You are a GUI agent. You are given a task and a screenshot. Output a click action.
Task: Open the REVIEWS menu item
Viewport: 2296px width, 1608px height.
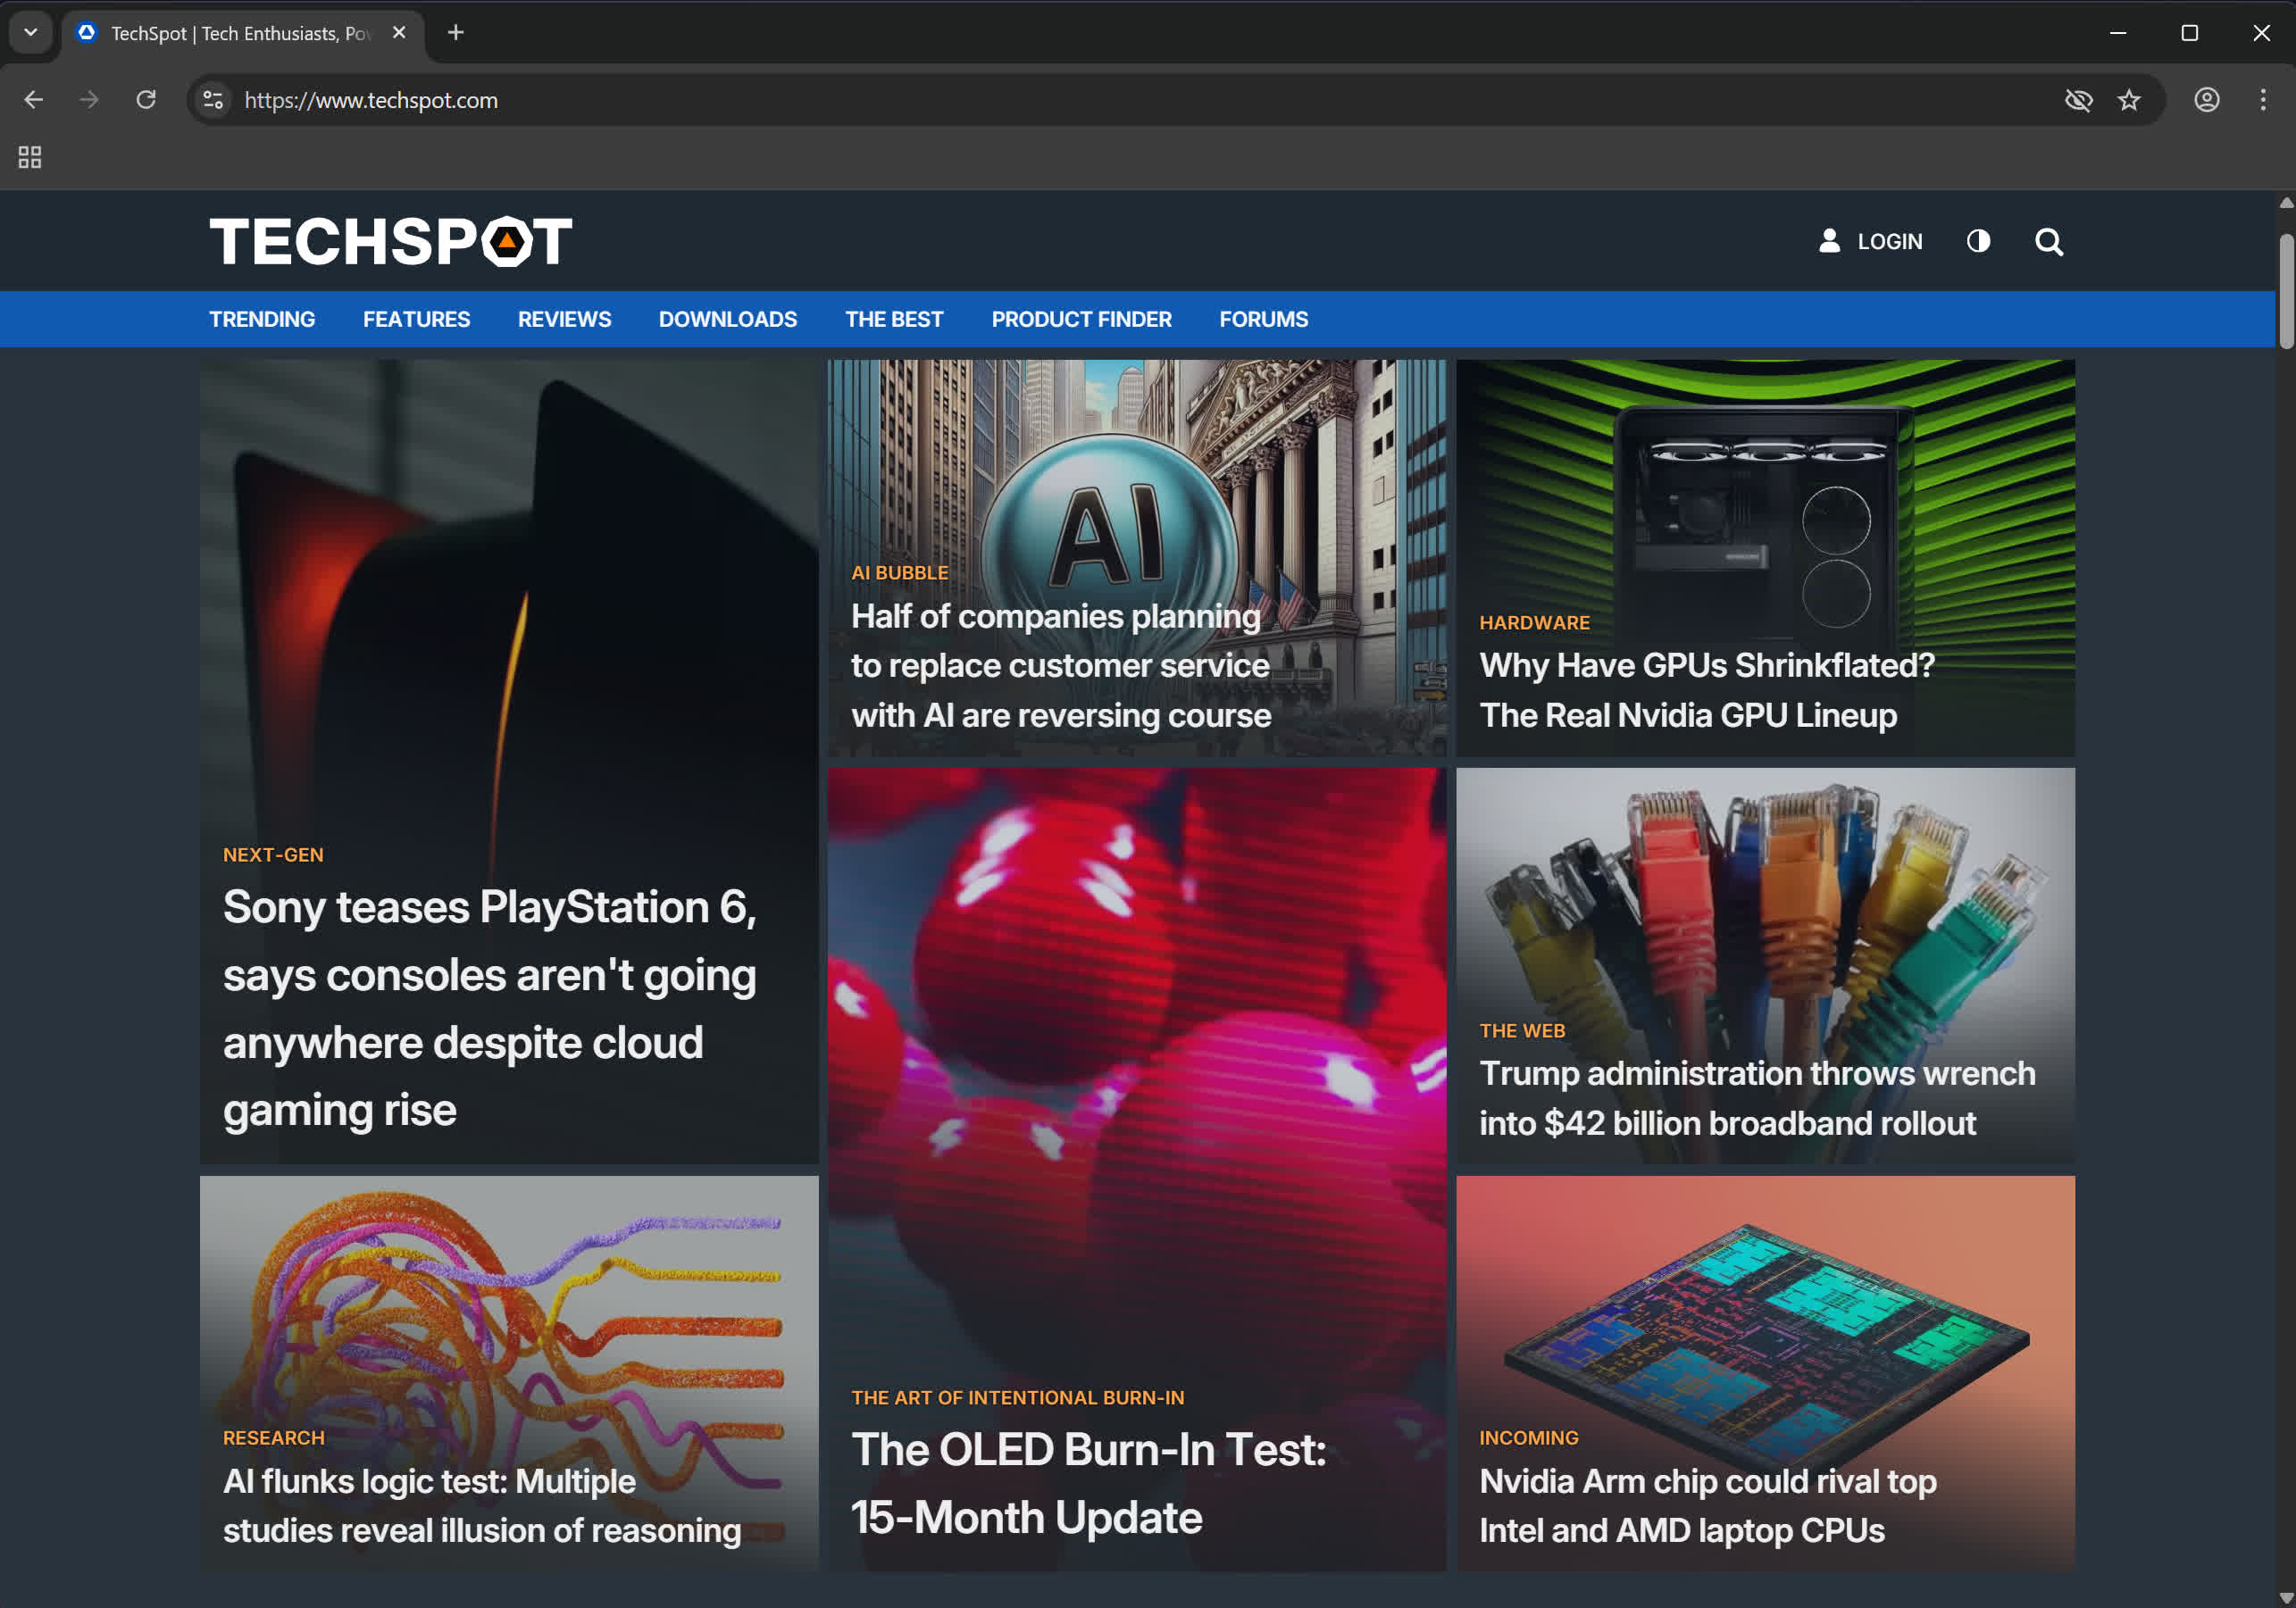(x=564, y=319)
